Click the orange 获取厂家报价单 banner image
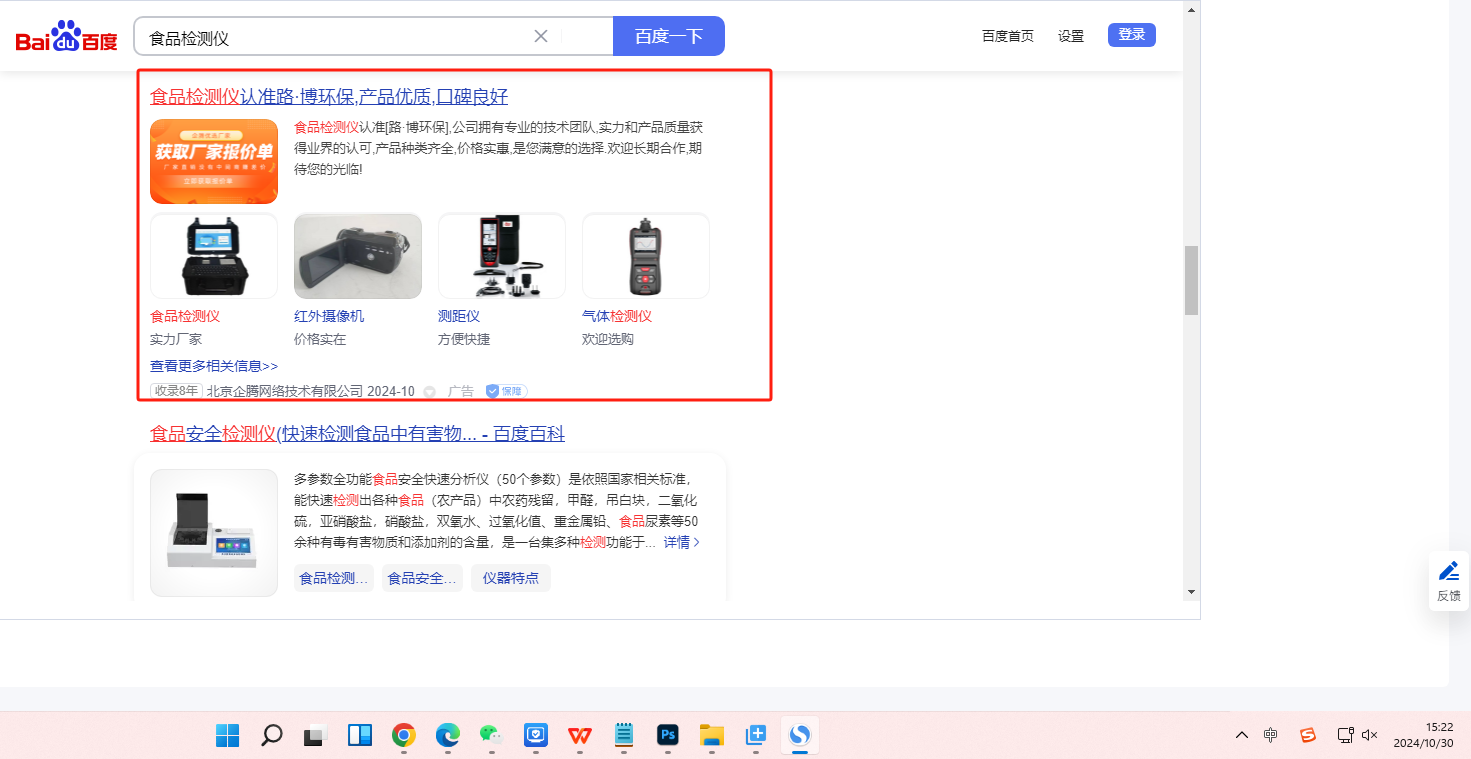The width and height of the screenshot is (1471, 759). click(x=214, y=161)
